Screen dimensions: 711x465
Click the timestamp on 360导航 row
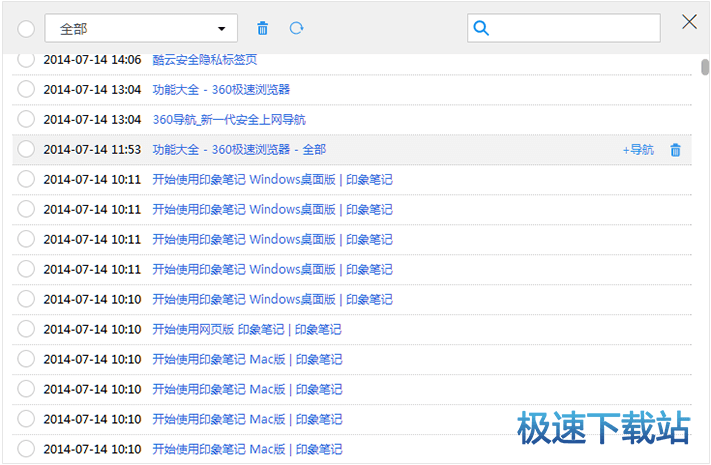(92, 119)
